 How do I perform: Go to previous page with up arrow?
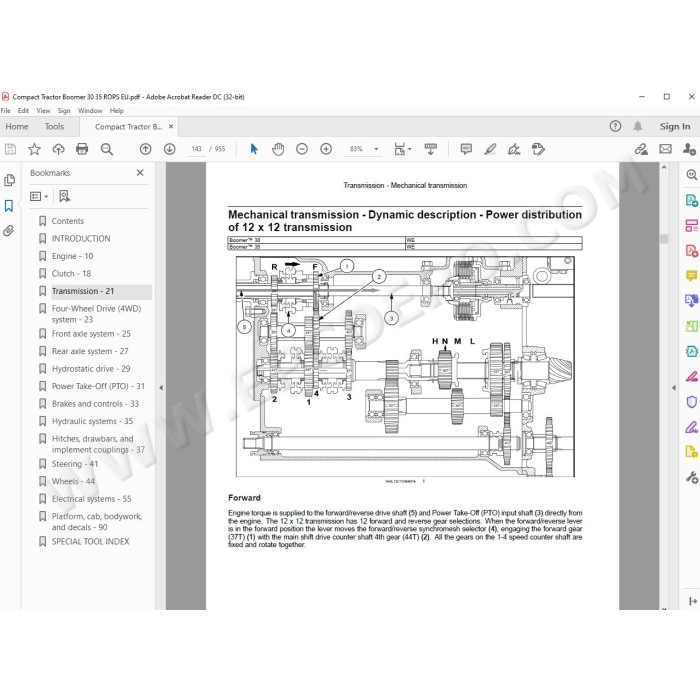[x=146, y=149]
